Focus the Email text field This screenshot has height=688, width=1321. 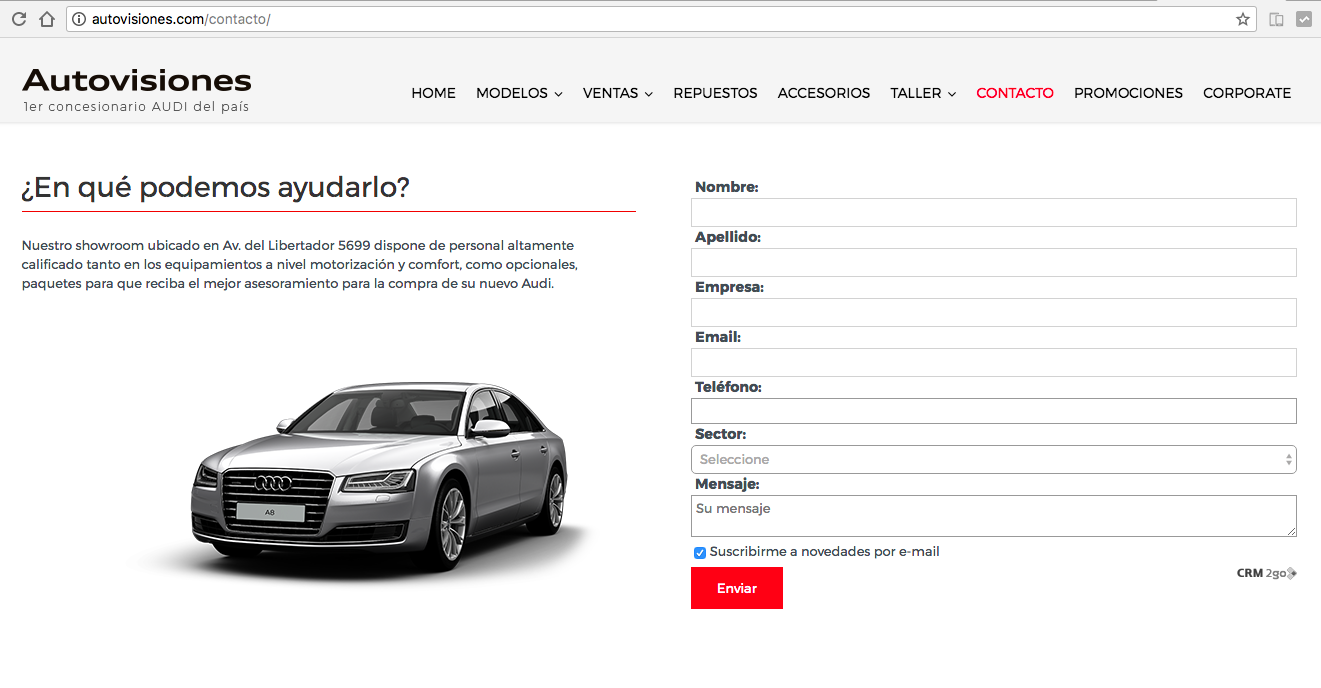994,362
